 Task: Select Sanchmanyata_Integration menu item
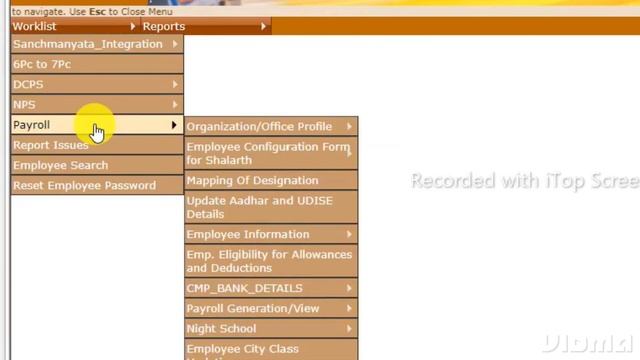(97, 44)
